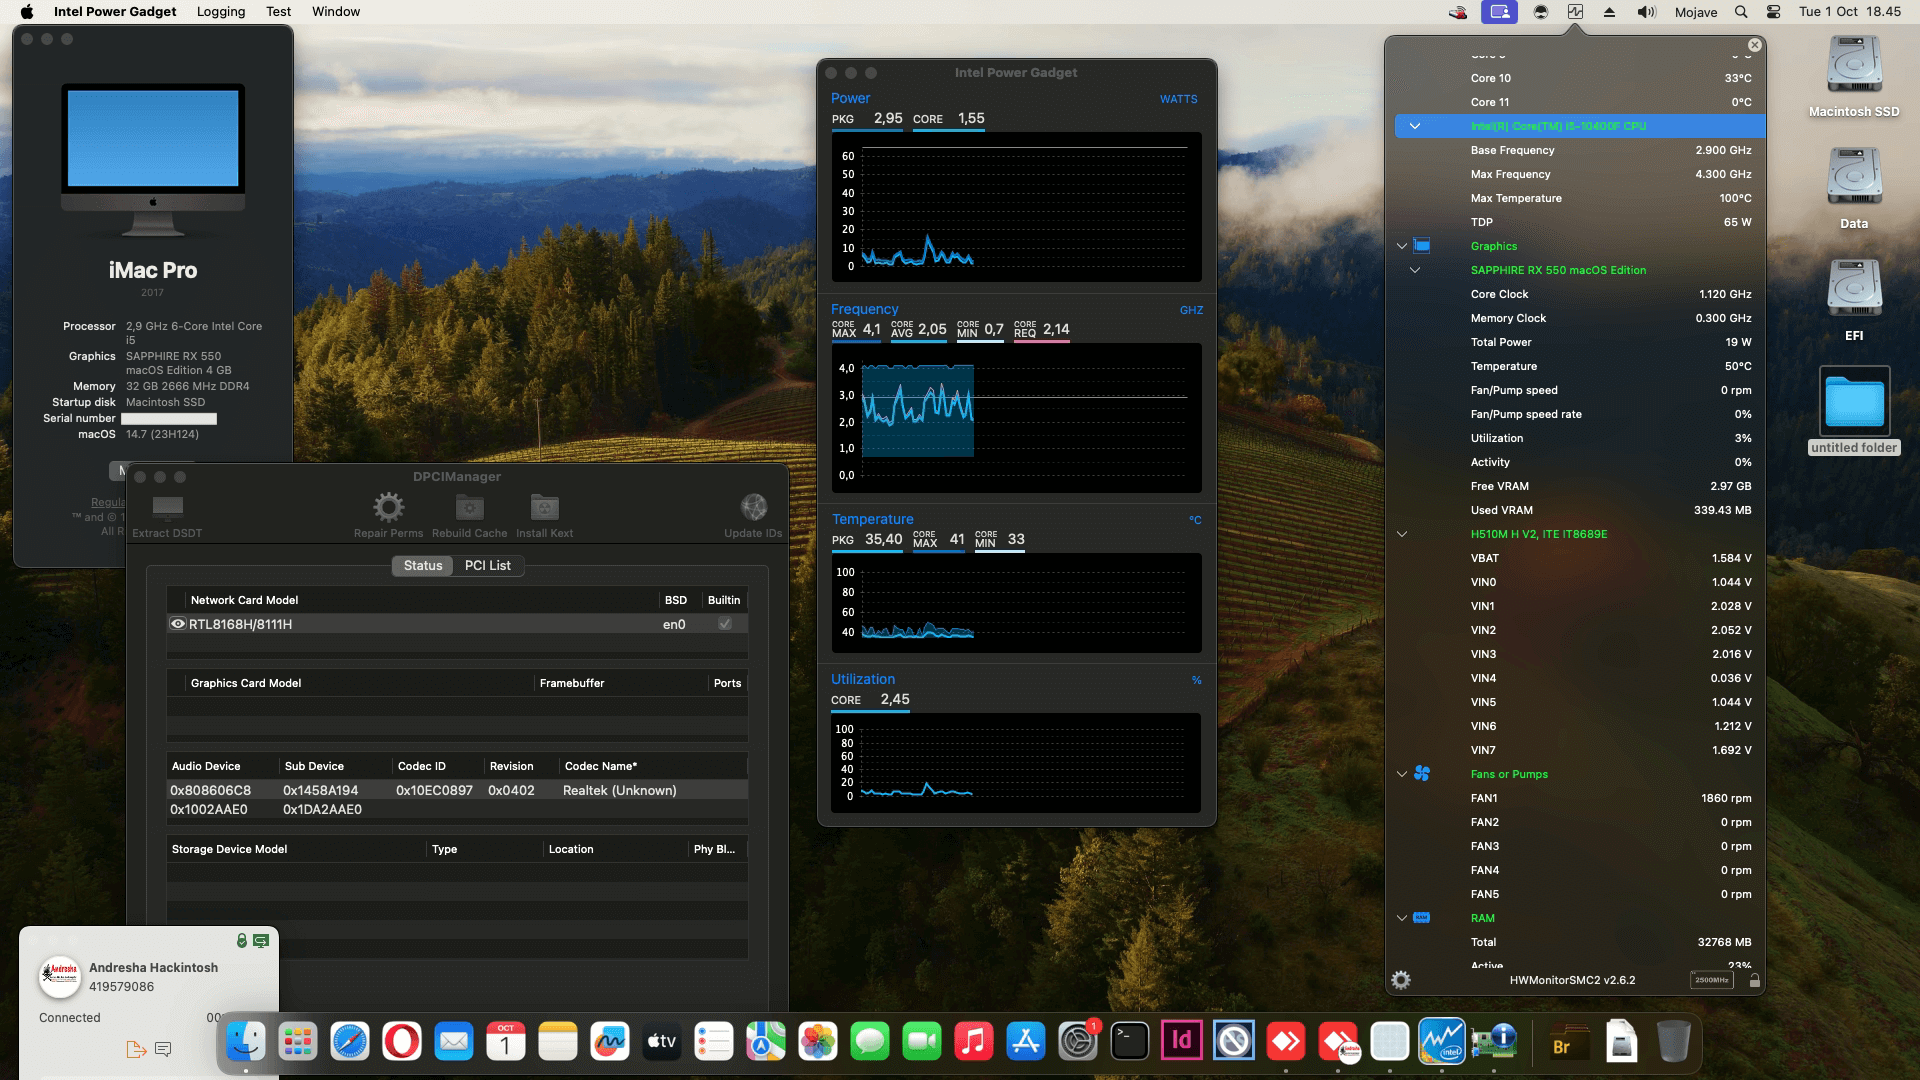Open Adobe InDesign from the Dock
The height and width of the screenshot is (1080, 1920).
click(x=1181, y=1042)
